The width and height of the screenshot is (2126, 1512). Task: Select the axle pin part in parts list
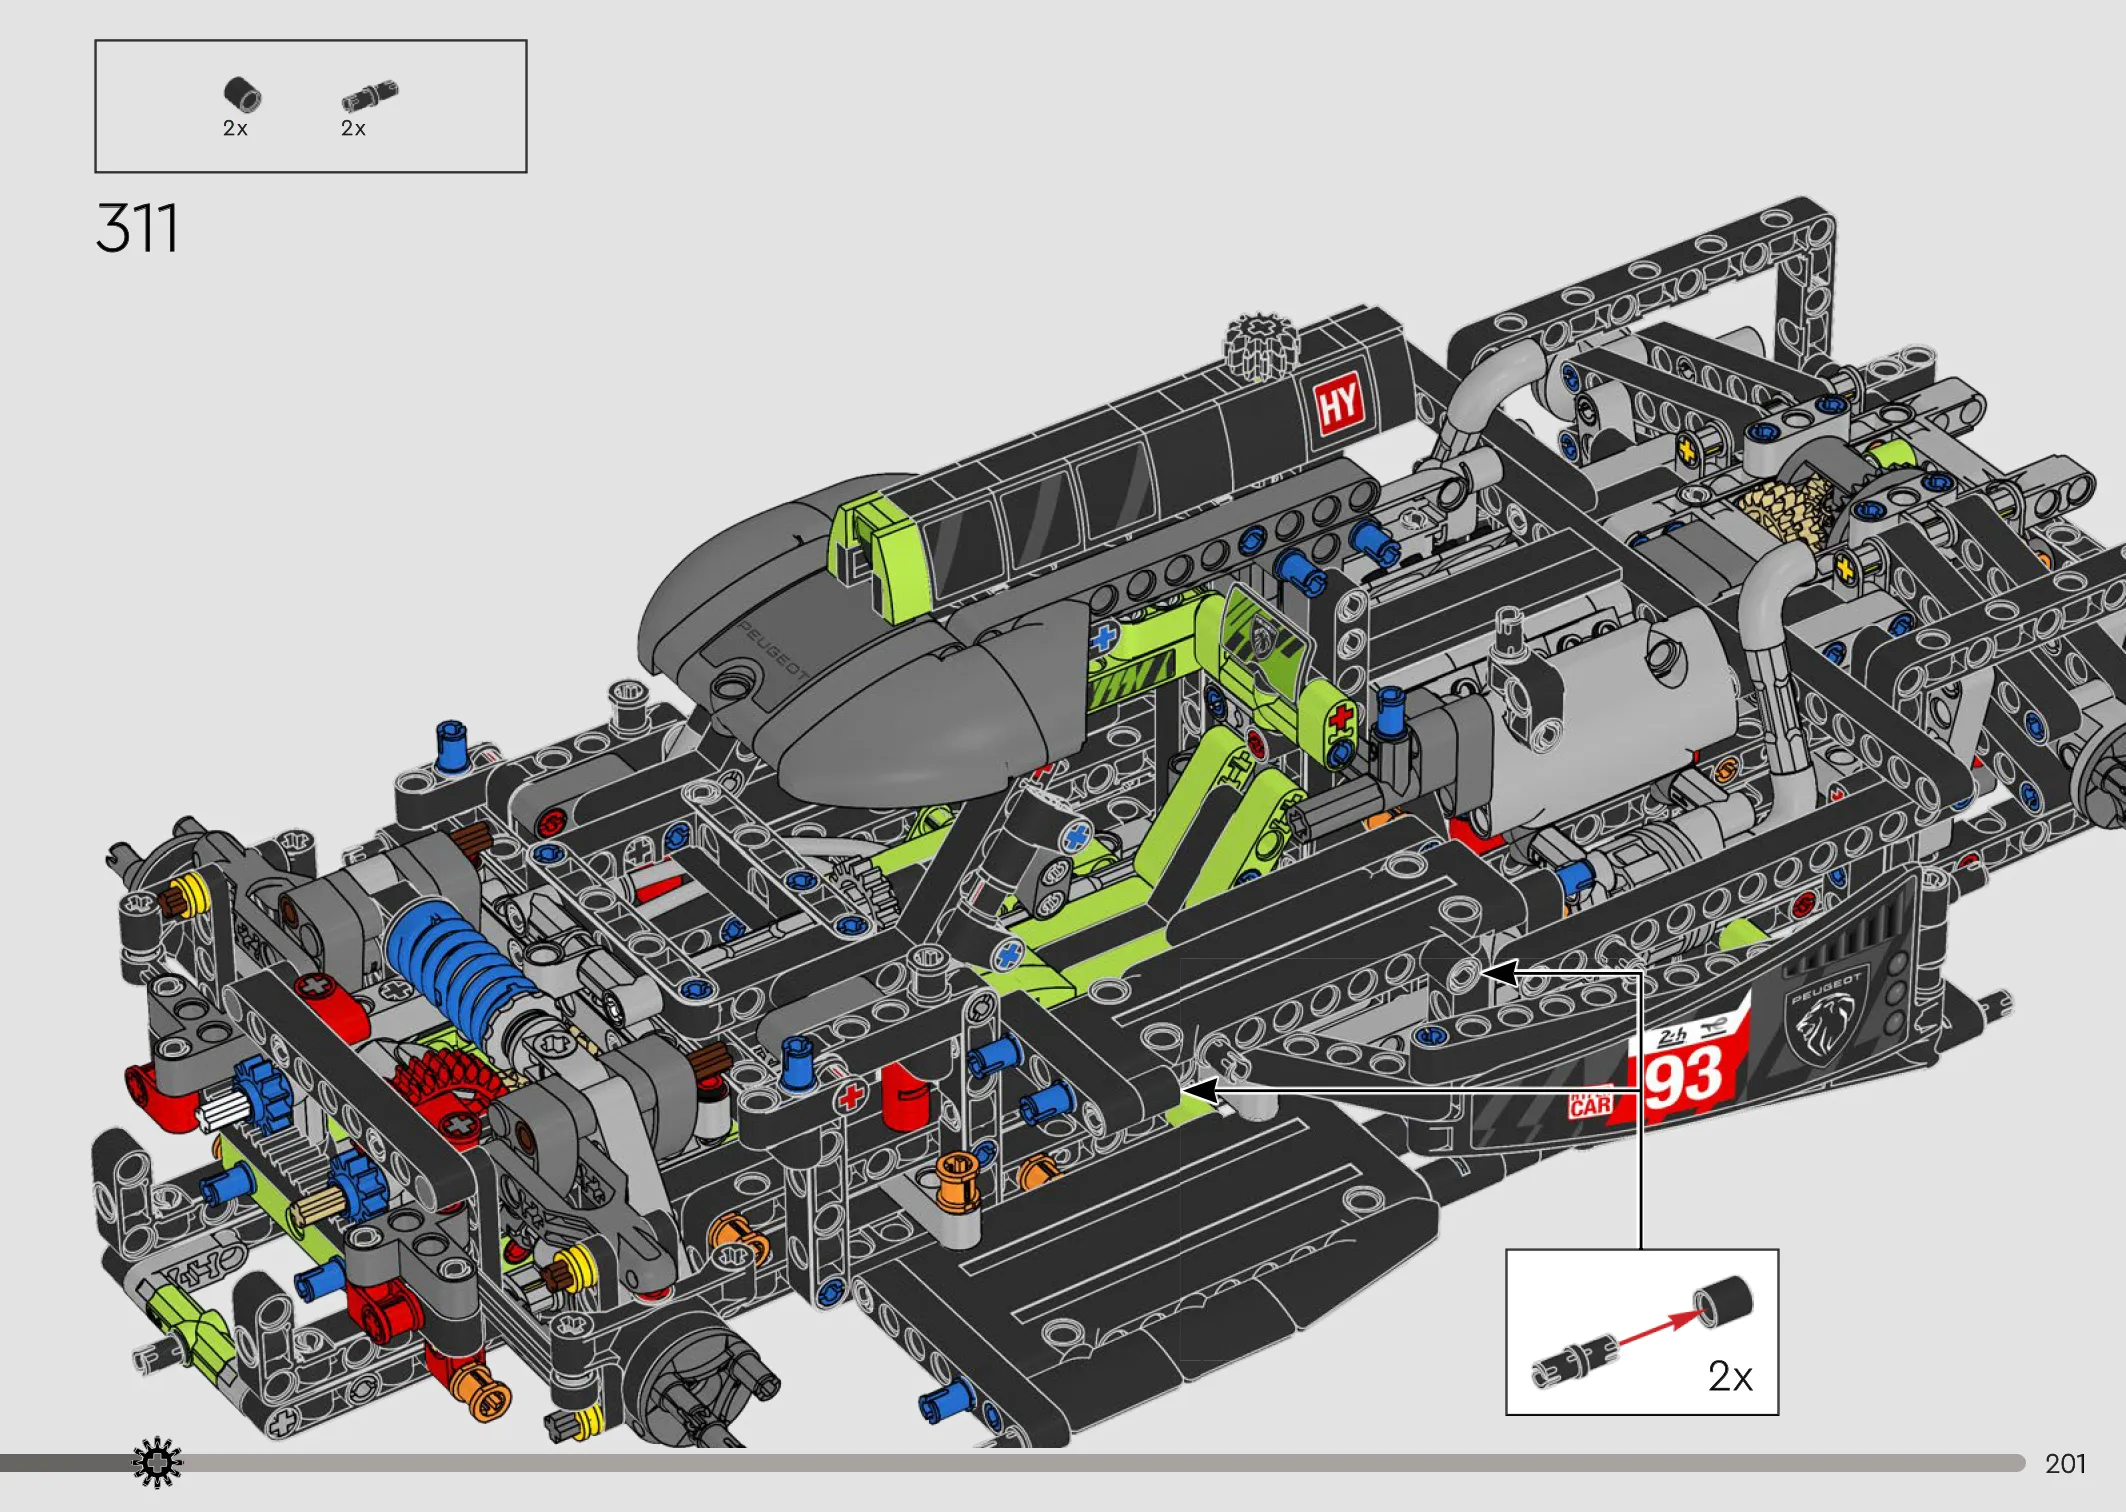[x=369, y=96]
